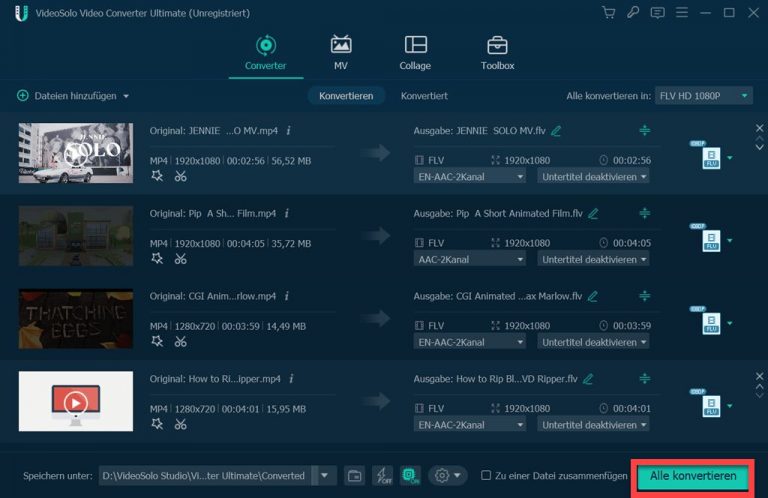Show info for Pip A Short Film file
Viewport: 768px width, 498px height.
click(x=287, y=213)
